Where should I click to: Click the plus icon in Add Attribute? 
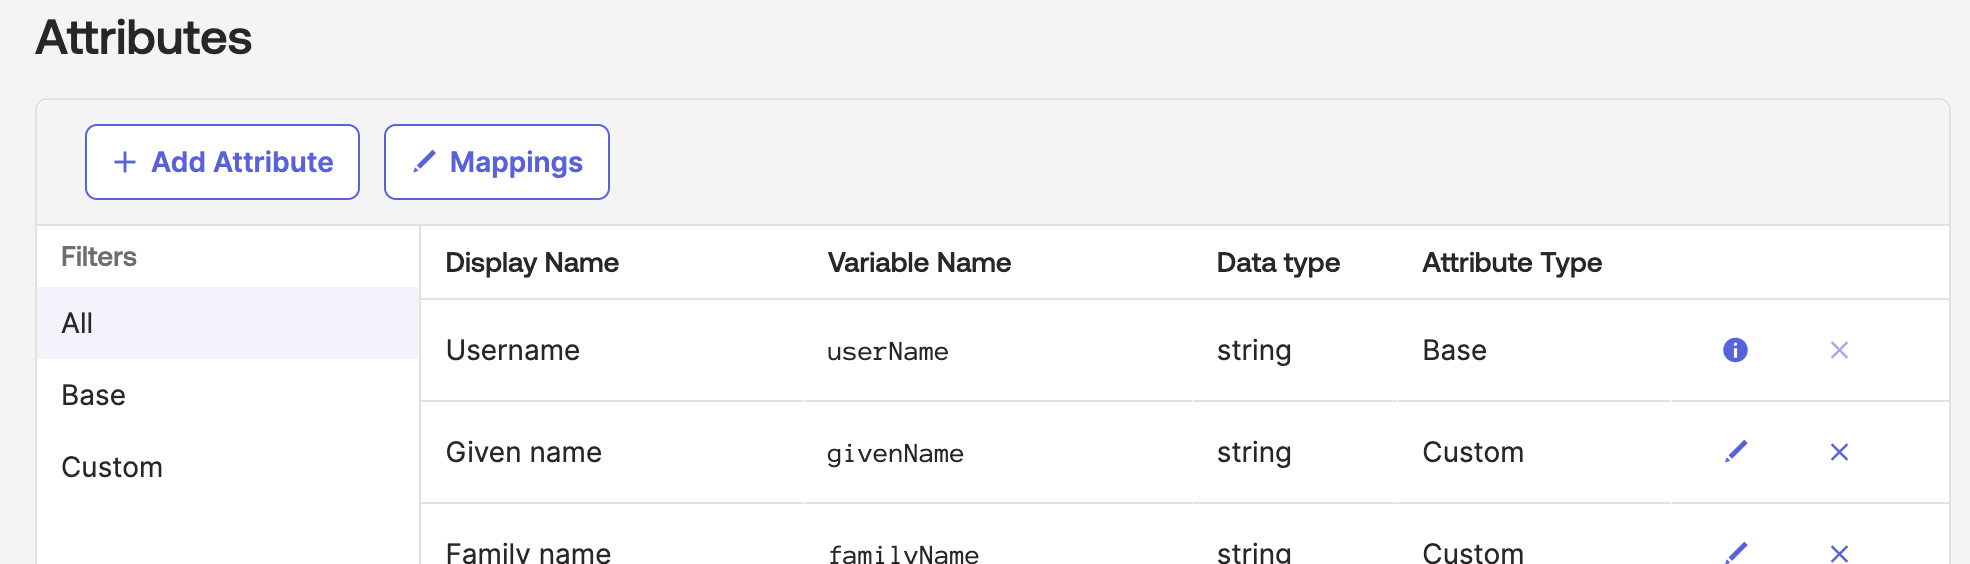click(125, 162)
